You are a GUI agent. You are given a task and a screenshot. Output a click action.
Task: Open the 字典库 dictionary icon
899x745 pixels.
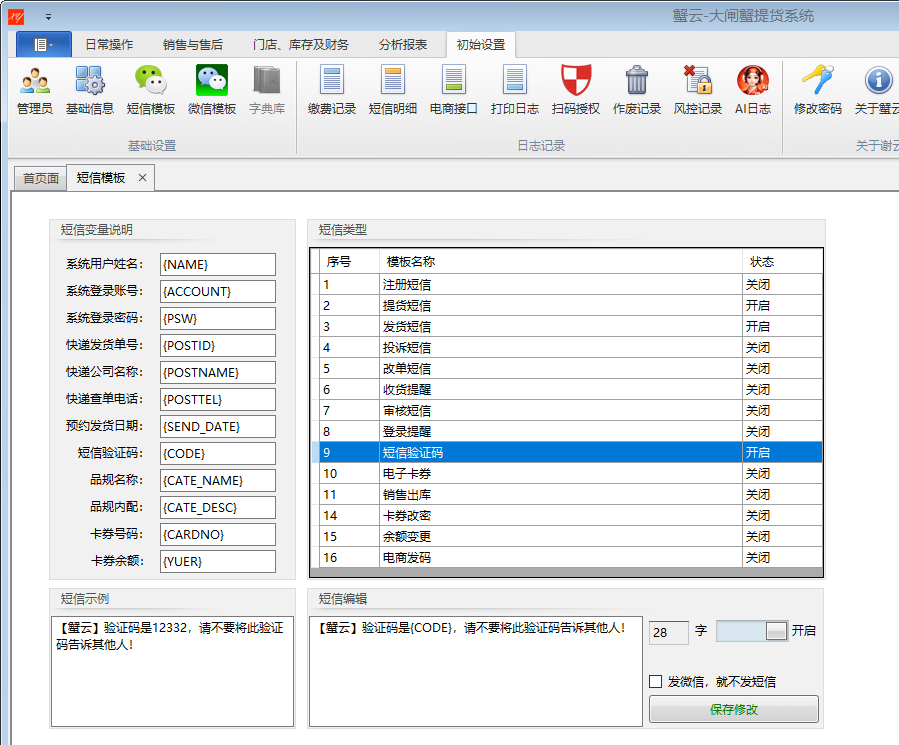[267, 90]
